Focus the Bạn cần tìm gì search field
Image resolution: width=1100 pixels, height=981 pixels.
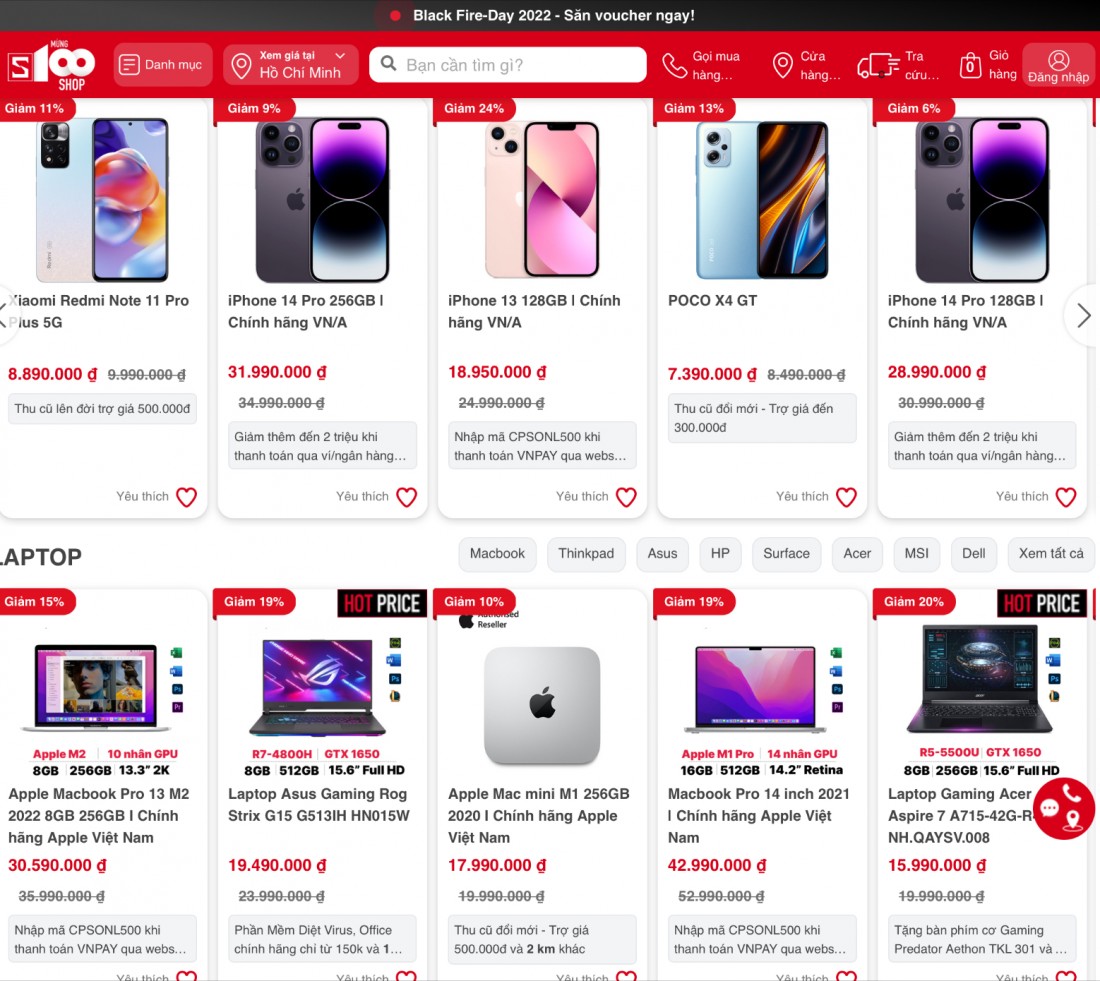508,65
